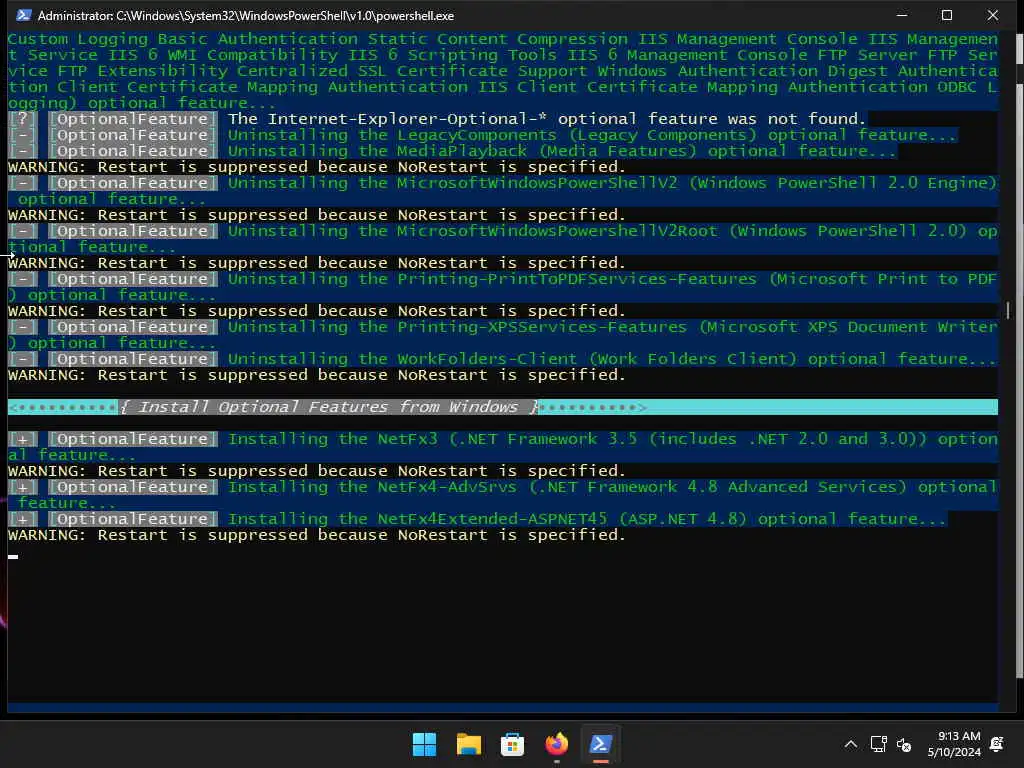Click the MicrosoftWindowsPowershellV2Root line
1024x768 pixels.
503,239
